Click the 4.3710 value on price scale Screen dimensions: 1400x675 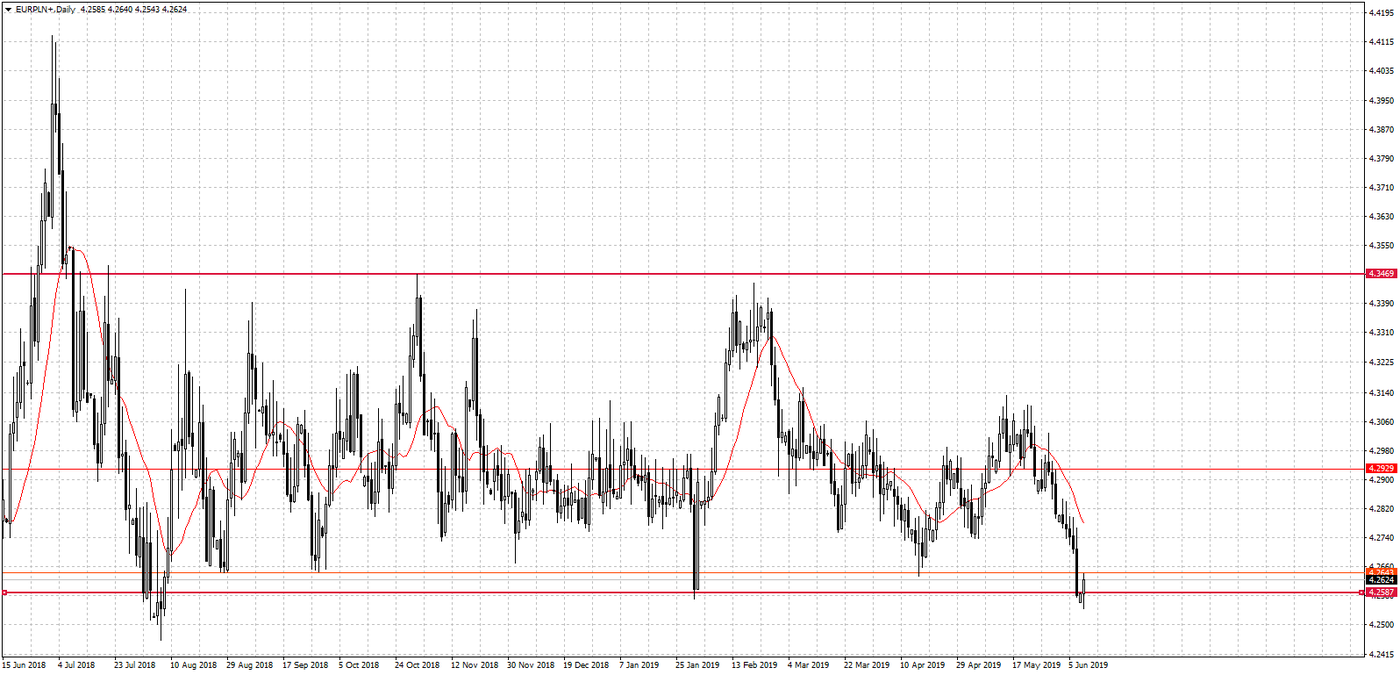1380,187
